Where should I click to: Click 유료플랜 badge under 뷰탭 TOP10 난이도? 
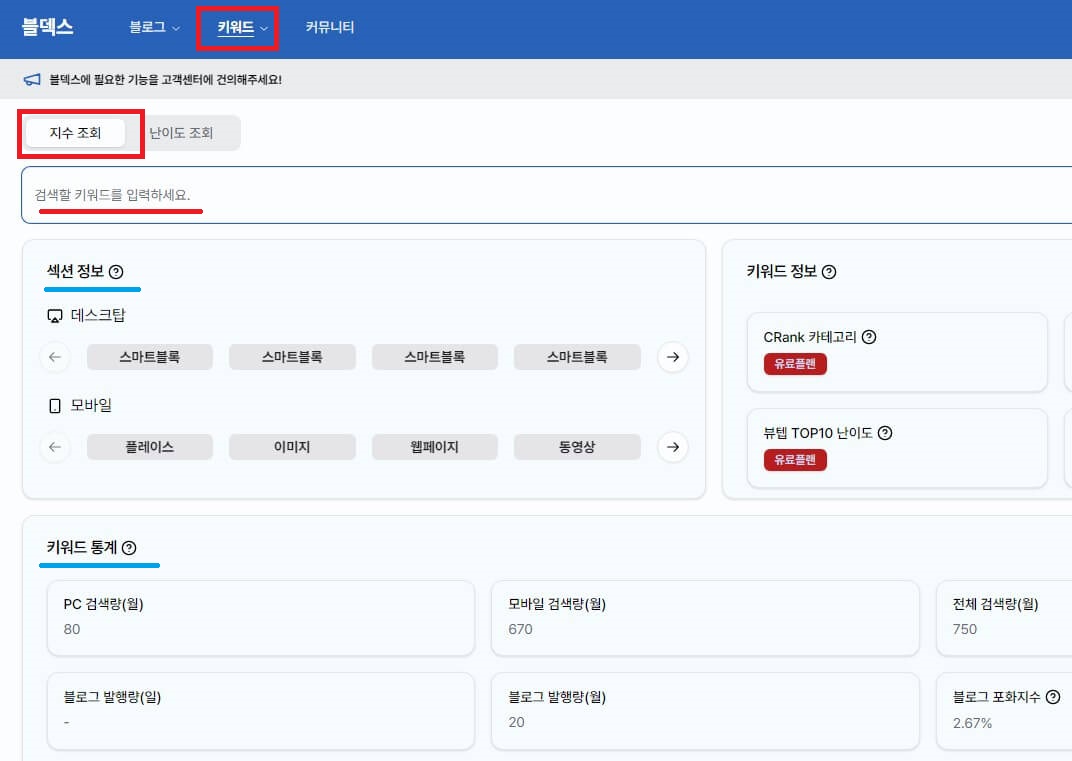795,460
